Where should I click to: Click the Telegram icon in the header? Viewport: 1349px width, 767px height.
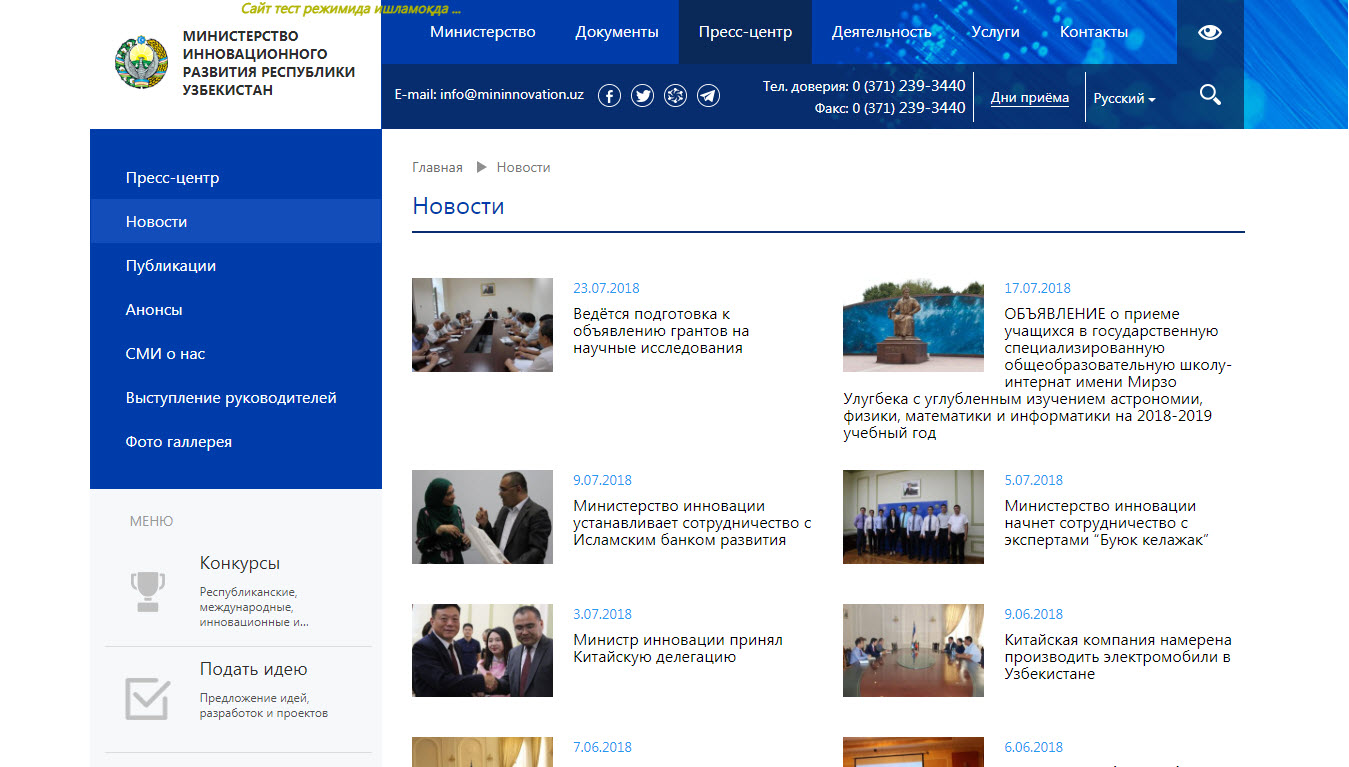tap(708, 96)
